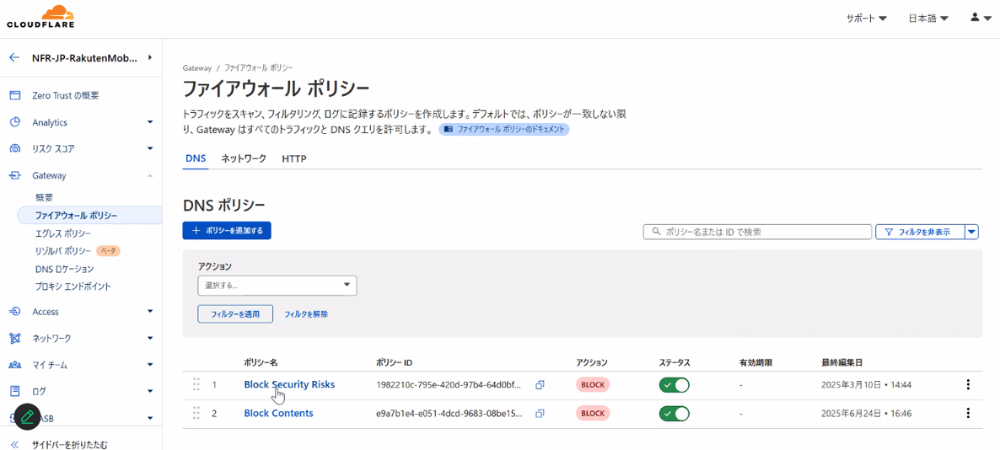Click the green pencil edit button
1000x450 pixels.
tap(26, 417)
